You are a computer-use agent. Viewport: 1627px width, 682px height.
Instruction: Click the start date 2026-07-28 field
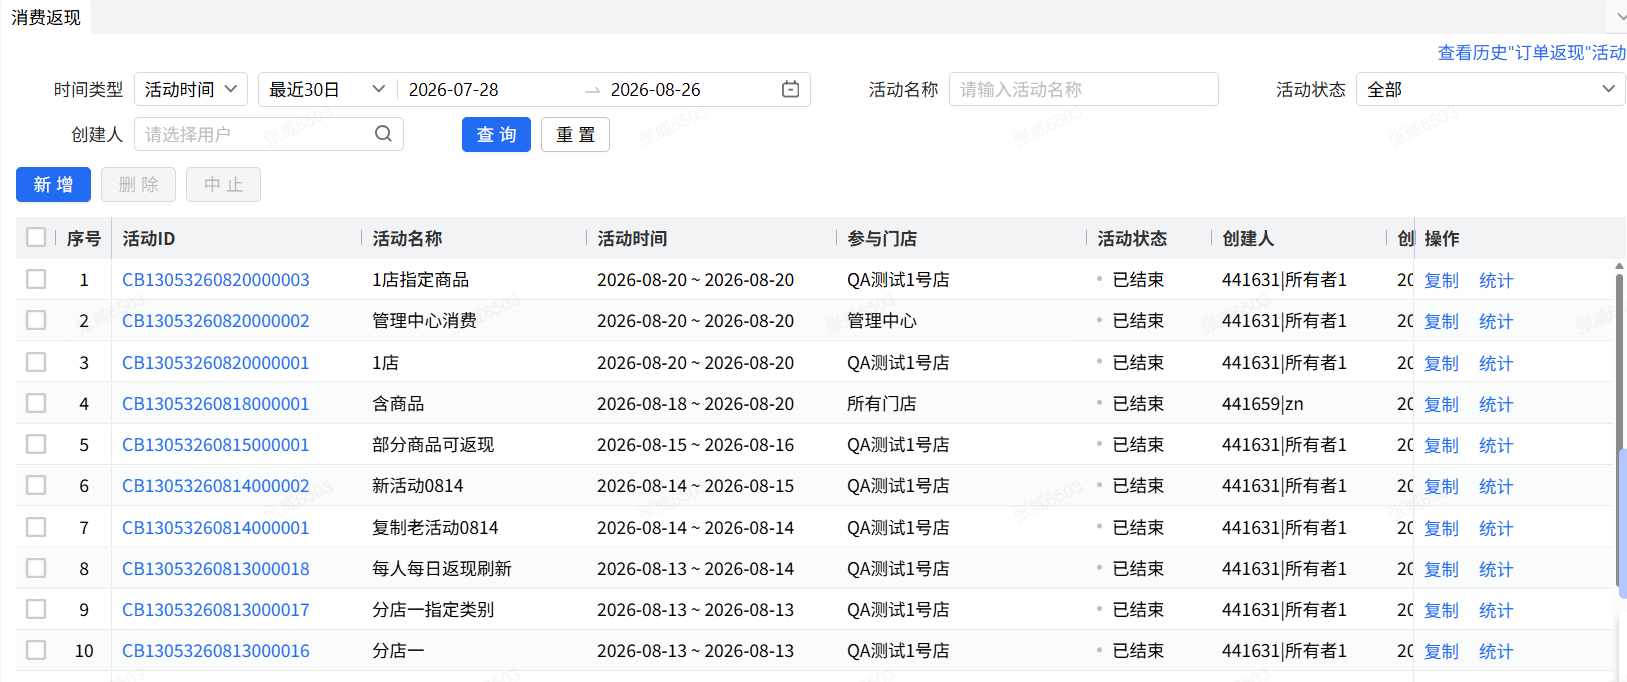[453, 89]
